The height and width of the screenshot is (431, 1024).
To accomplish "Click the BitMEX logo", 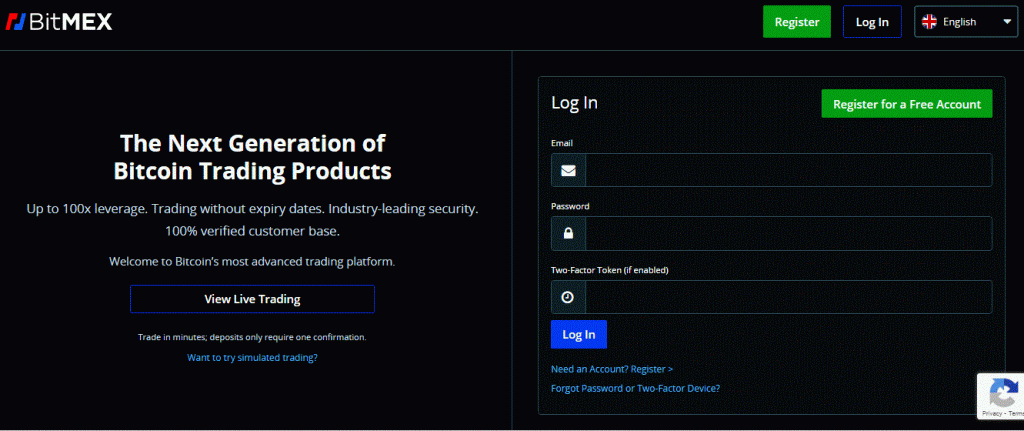I will 59,22.
